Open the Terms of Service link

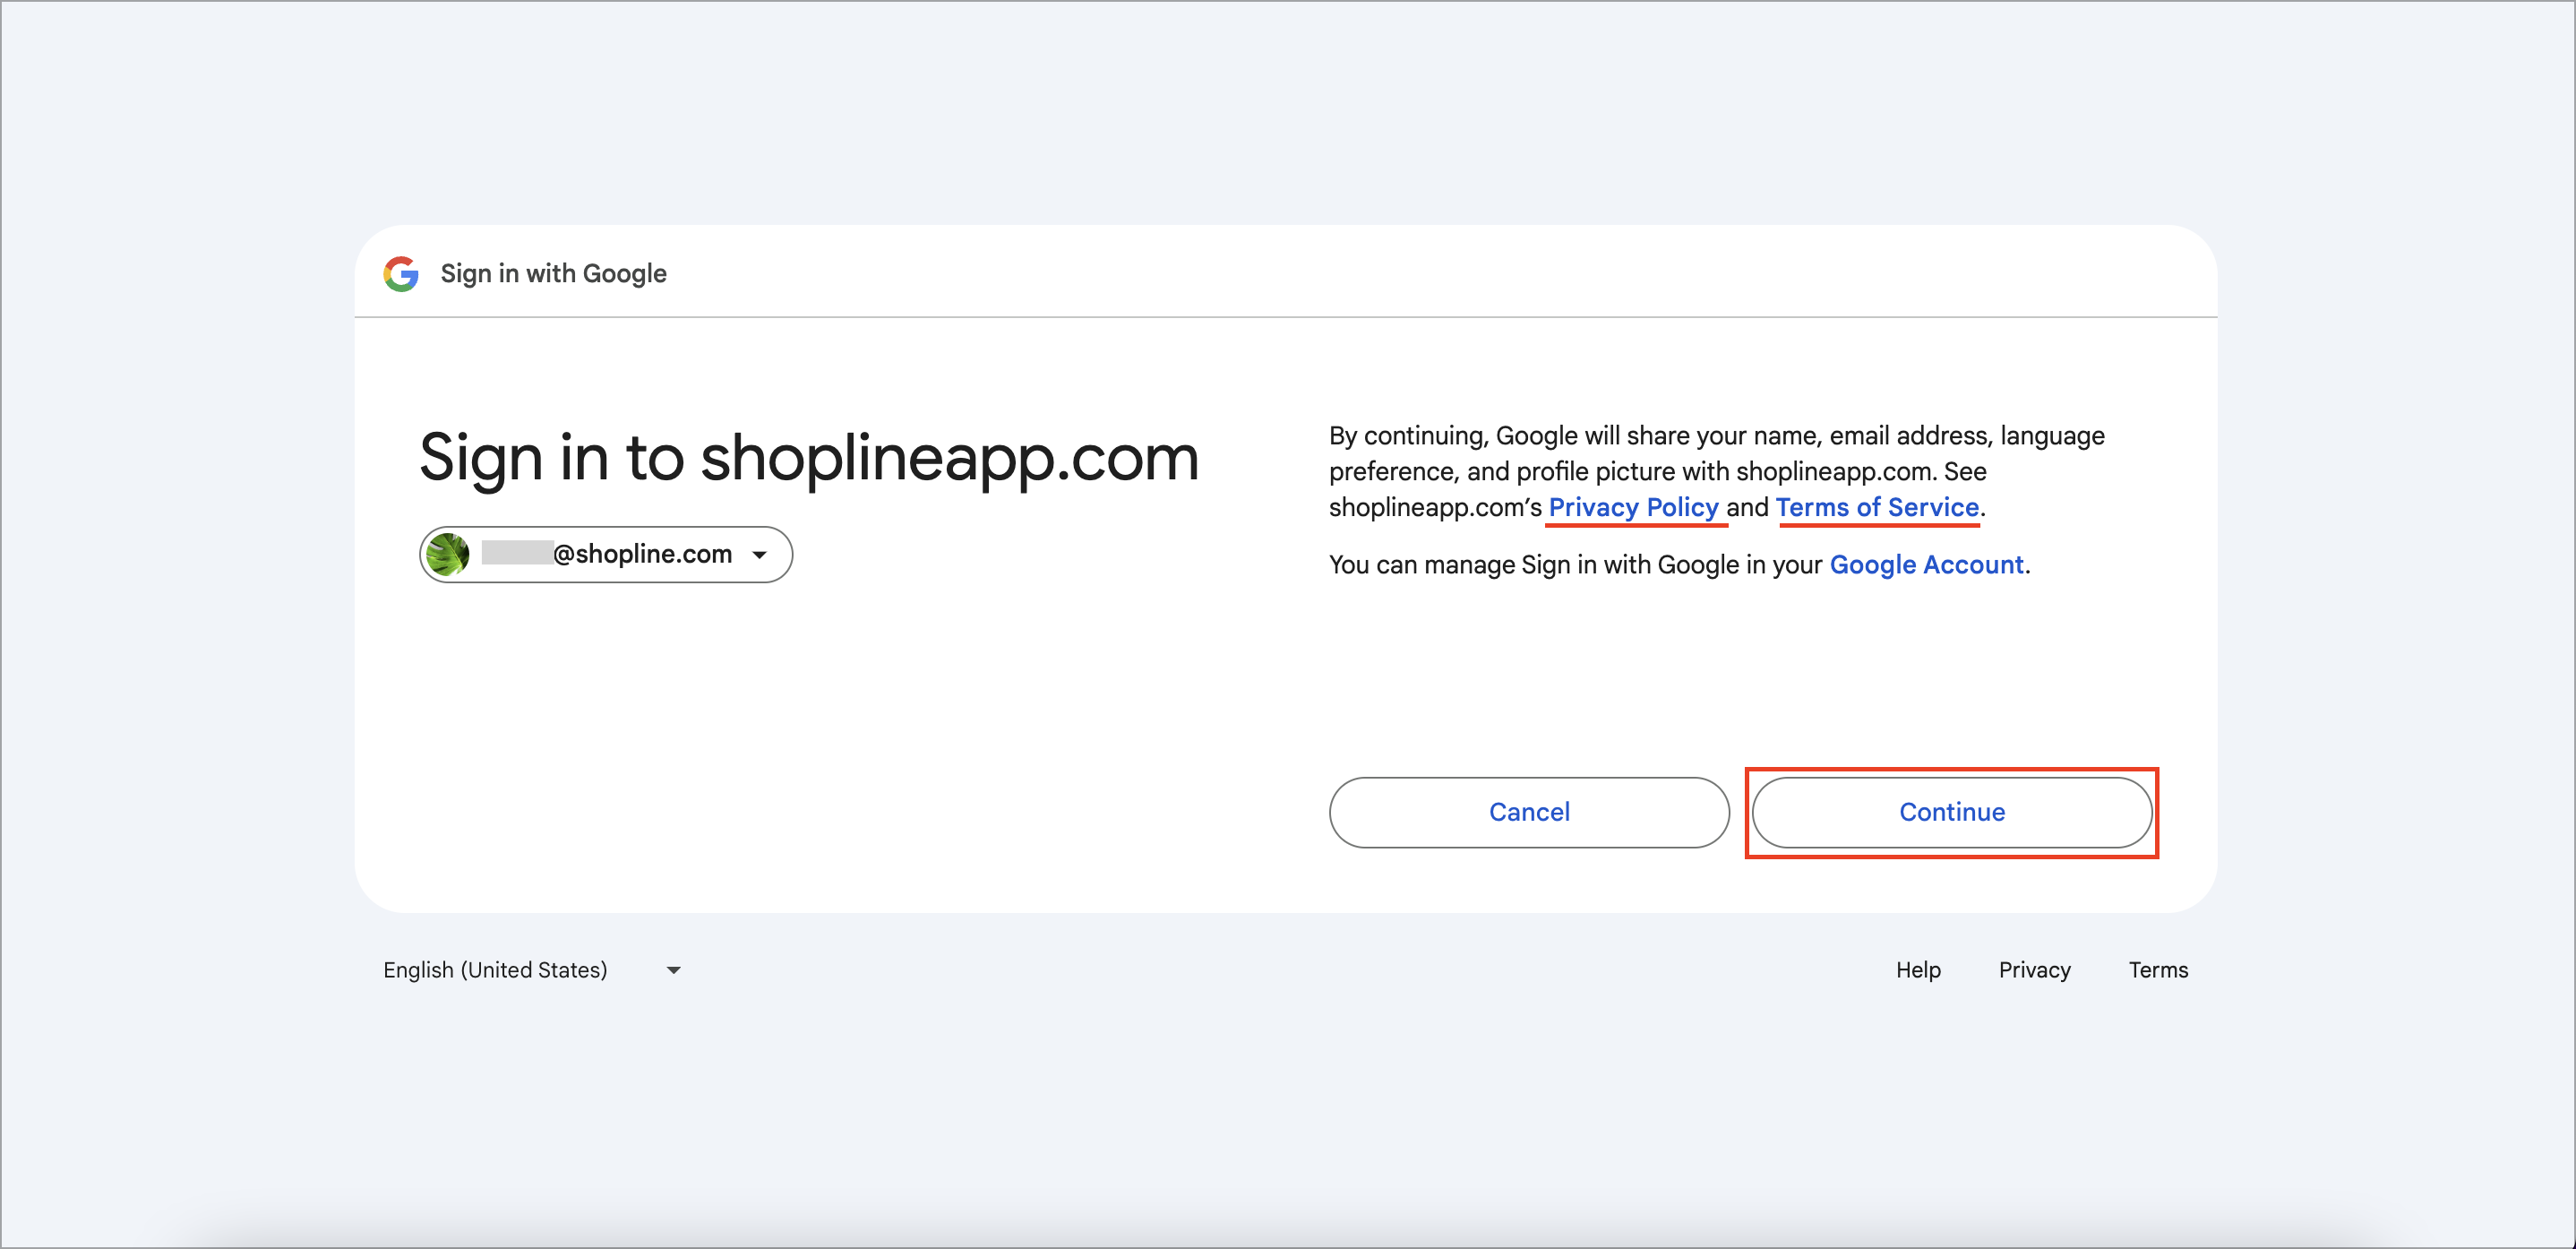pyautogui.click(x=1877, y=507)
